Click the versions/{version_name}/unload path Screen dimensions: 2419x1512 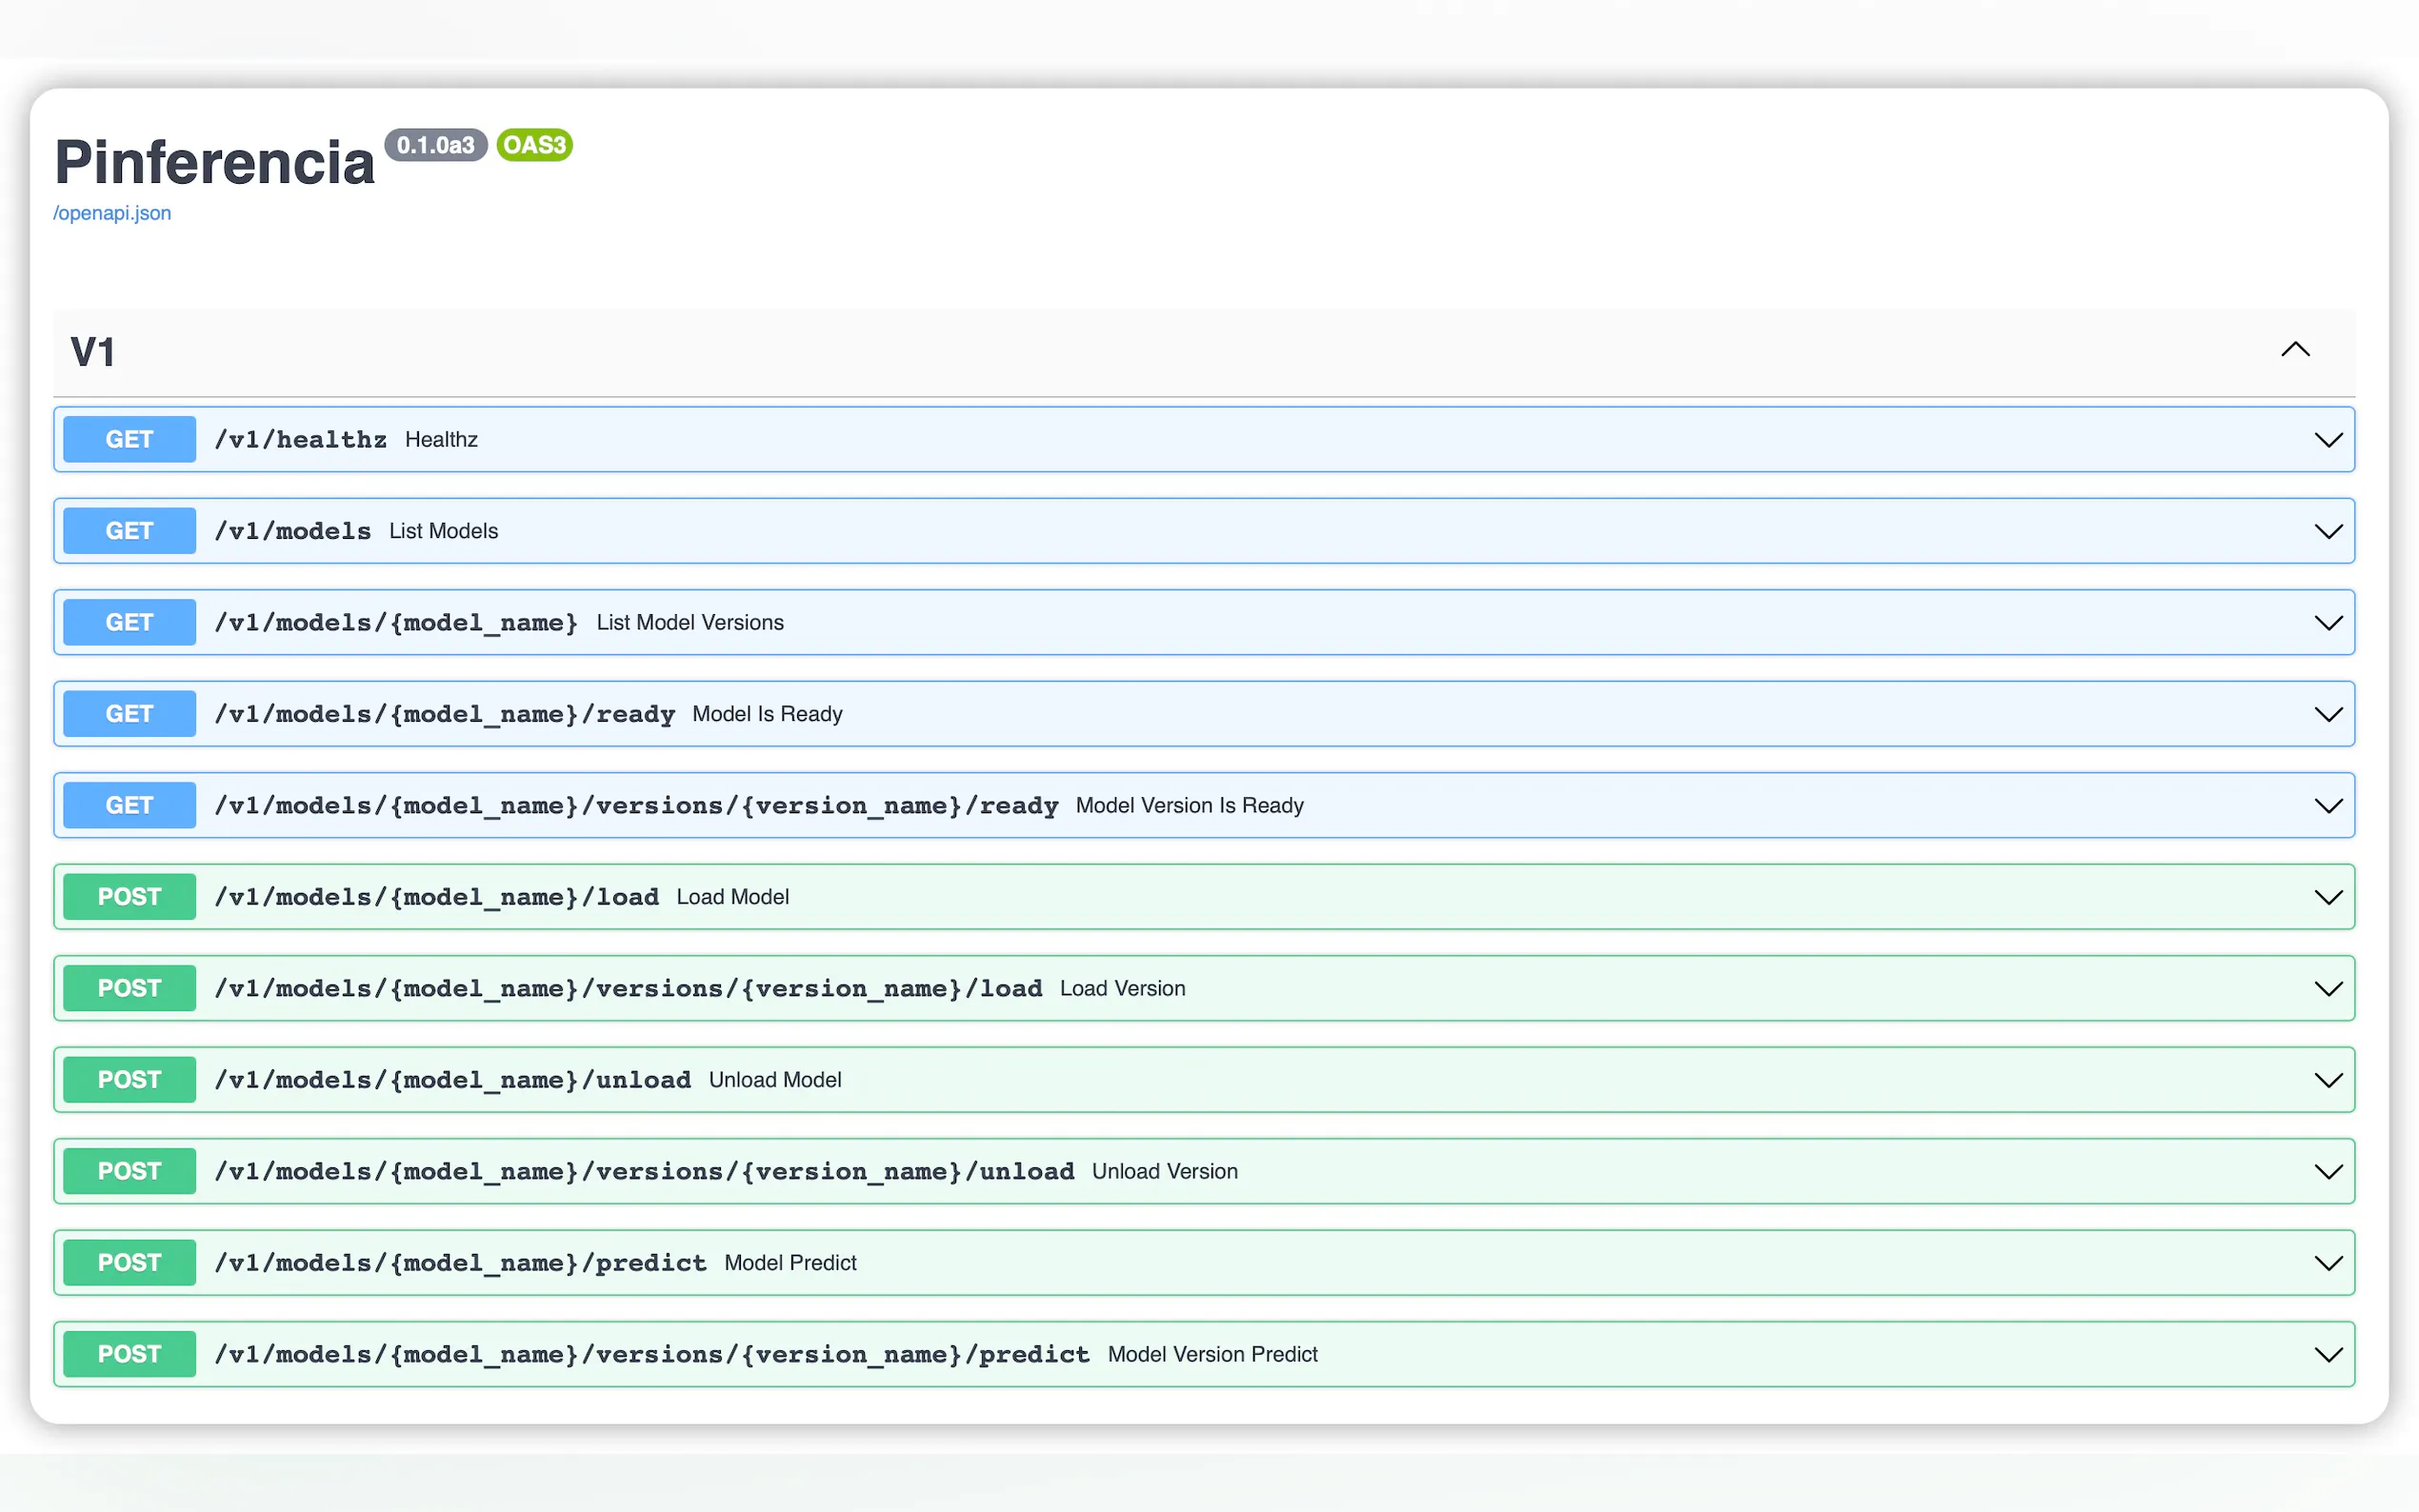click(x=644, y=1172)
